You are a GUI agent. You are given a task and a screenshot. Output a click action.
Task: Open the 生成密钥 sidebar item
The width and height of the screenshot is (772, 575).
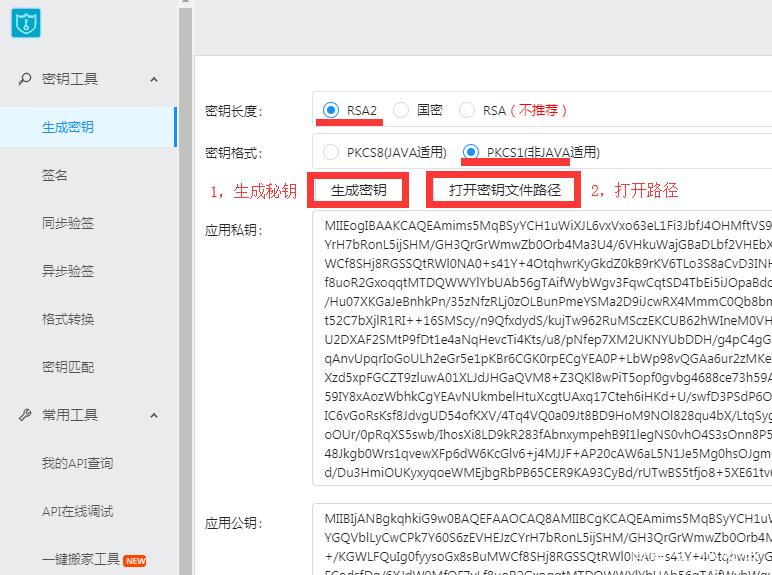coord(89,127)
